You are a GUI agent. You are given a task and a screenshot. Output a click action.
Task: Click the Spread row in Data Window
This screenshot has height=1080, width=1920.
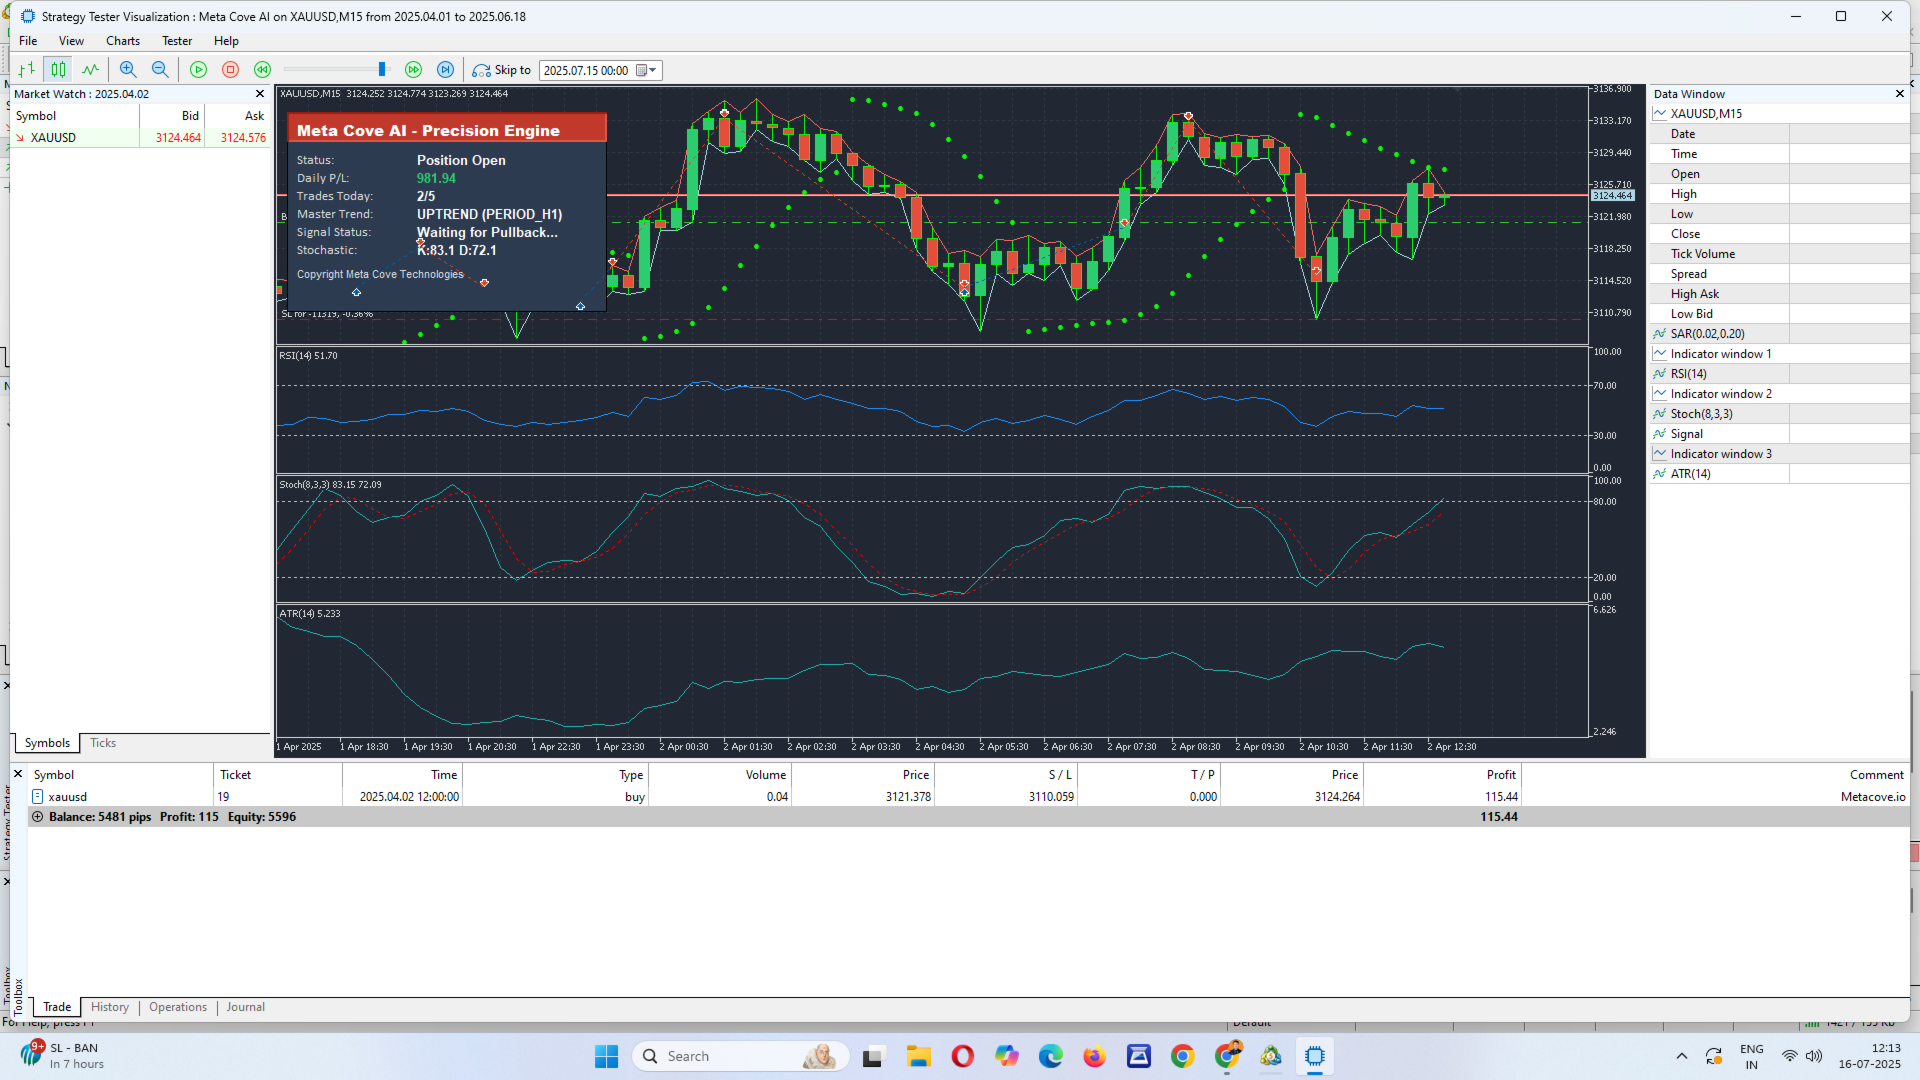pyautogui.click(x=1779, y=274)
